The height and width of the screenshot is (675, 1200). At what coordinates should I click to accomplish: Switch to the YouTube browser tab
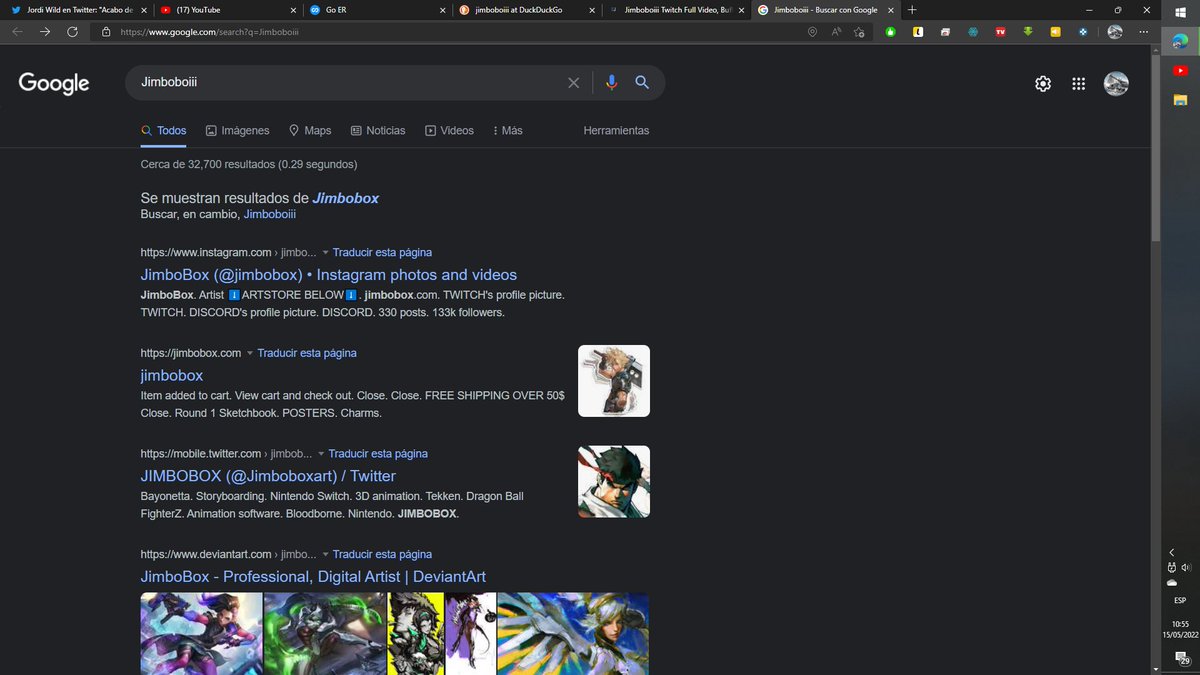coord(229,9)
